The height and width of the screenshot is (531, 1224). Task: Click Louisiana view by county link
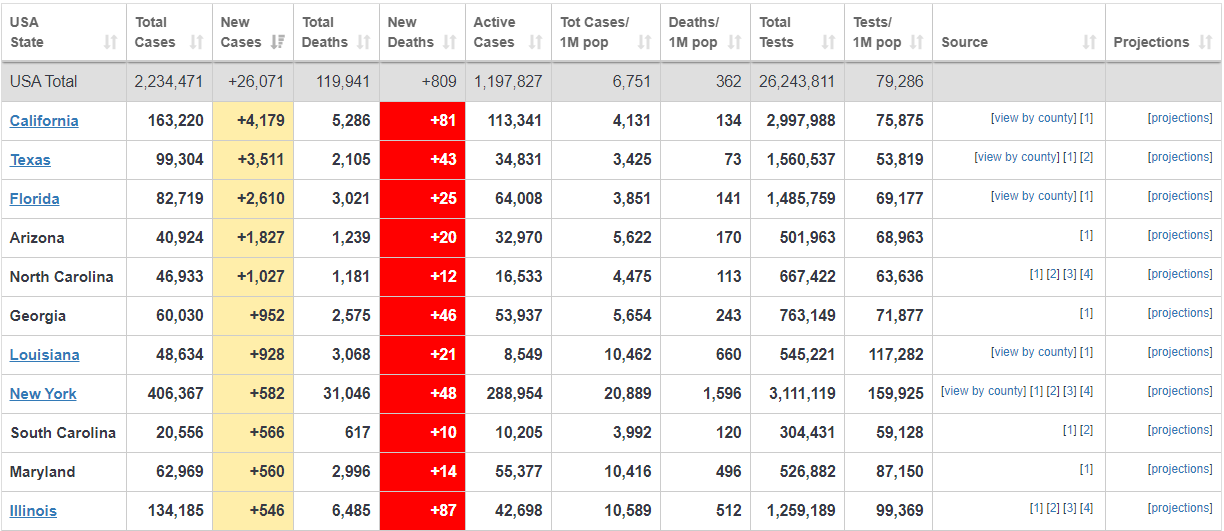tap(1034, 352)
